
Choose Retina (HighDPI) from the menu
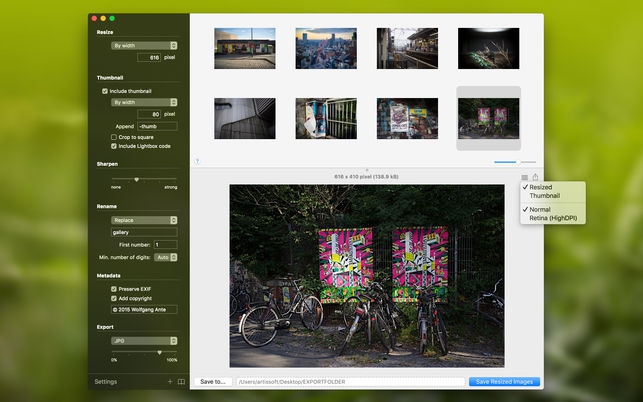point(553,217)
